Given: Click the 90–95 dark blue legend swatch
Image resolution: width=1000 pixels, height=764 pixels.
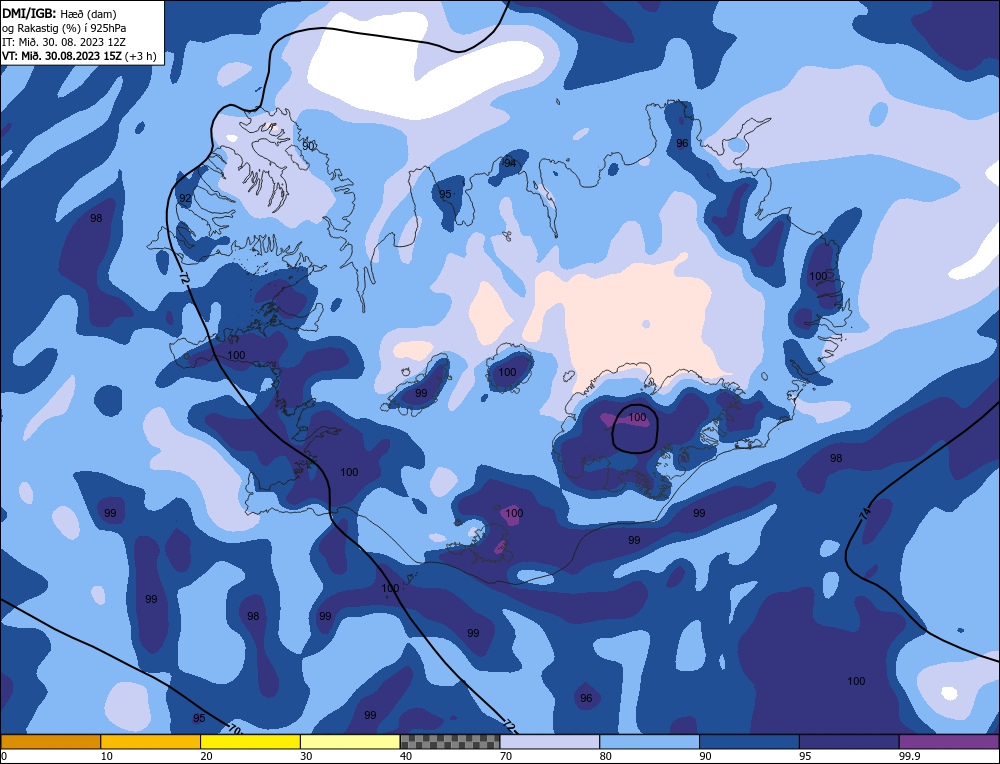Looking at the screenshot, I should click(749, 741).
